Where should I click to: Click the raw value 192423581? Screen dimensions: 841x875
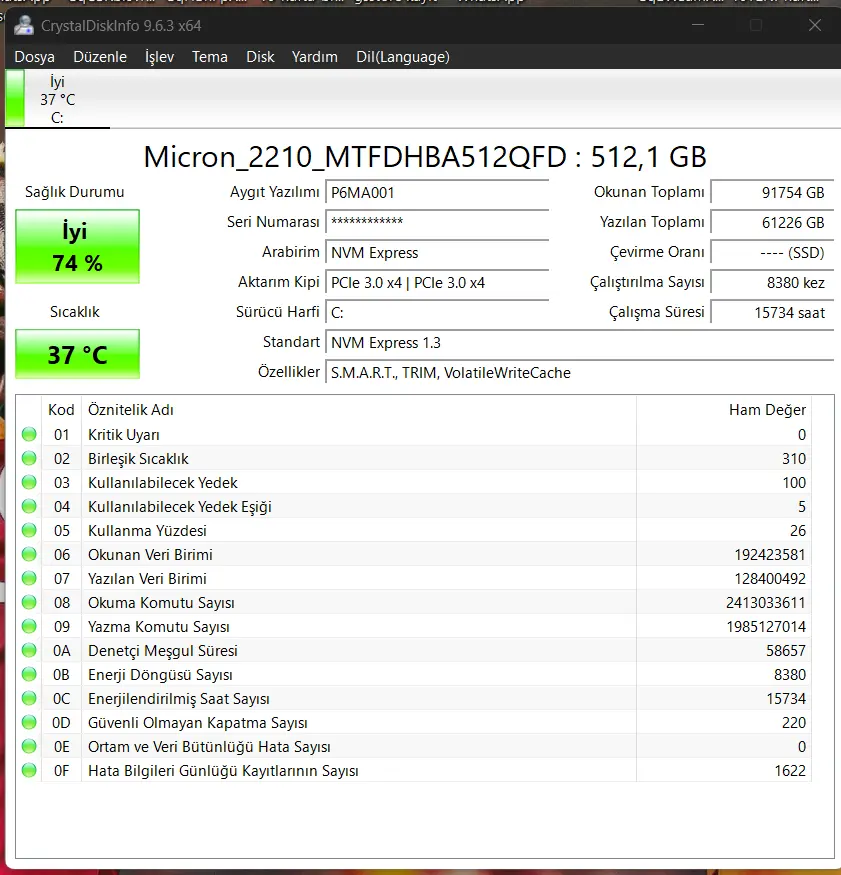click(770, 555)
